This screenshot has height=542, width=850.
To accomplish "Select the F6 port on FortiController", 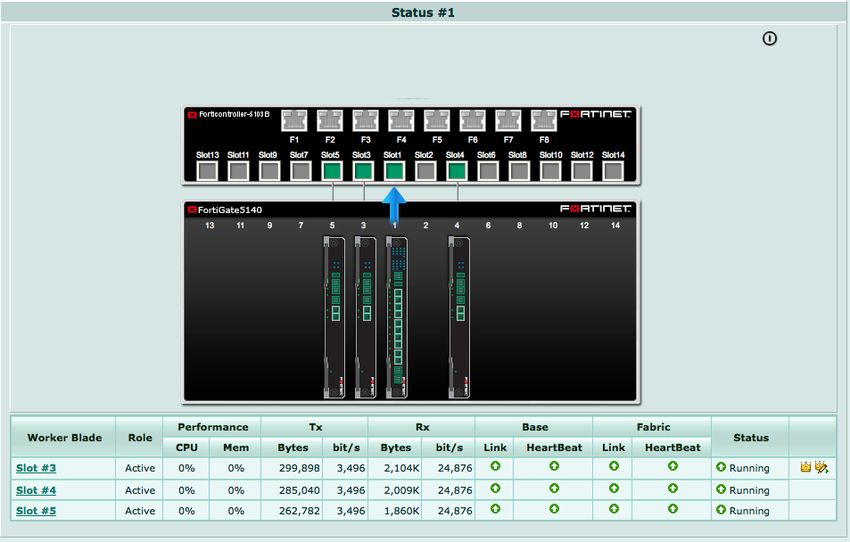I will 473,120.
